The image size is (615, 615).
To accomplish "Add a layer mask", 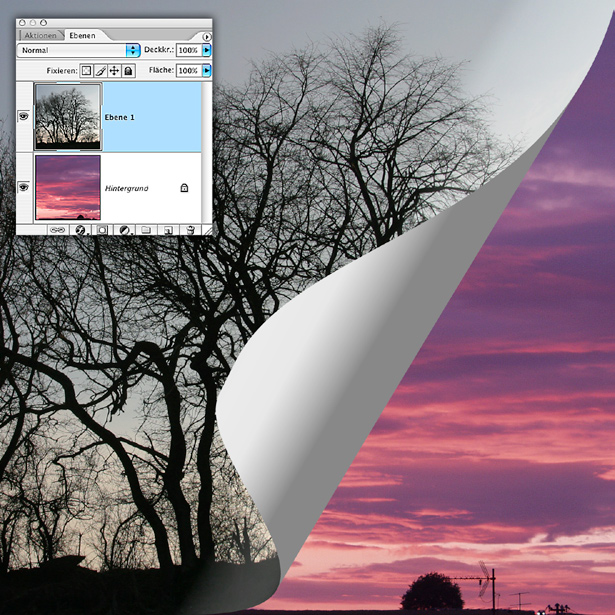I will click(x=102, y=230).
